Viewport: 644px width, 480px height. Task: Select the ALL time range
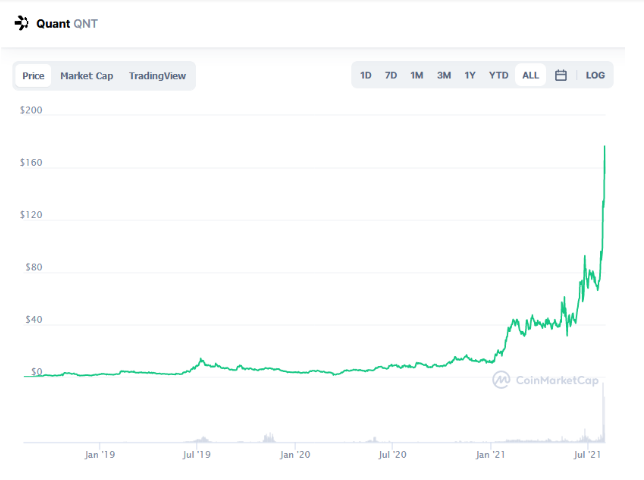530,75
